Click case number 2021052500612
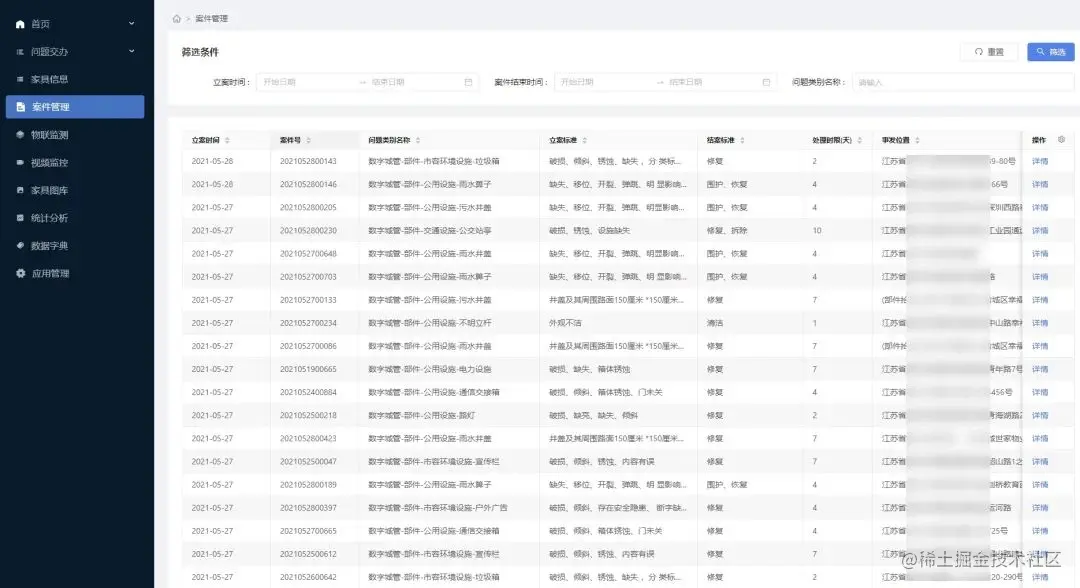Screen dimensions: 1080x588 [308, 554]
